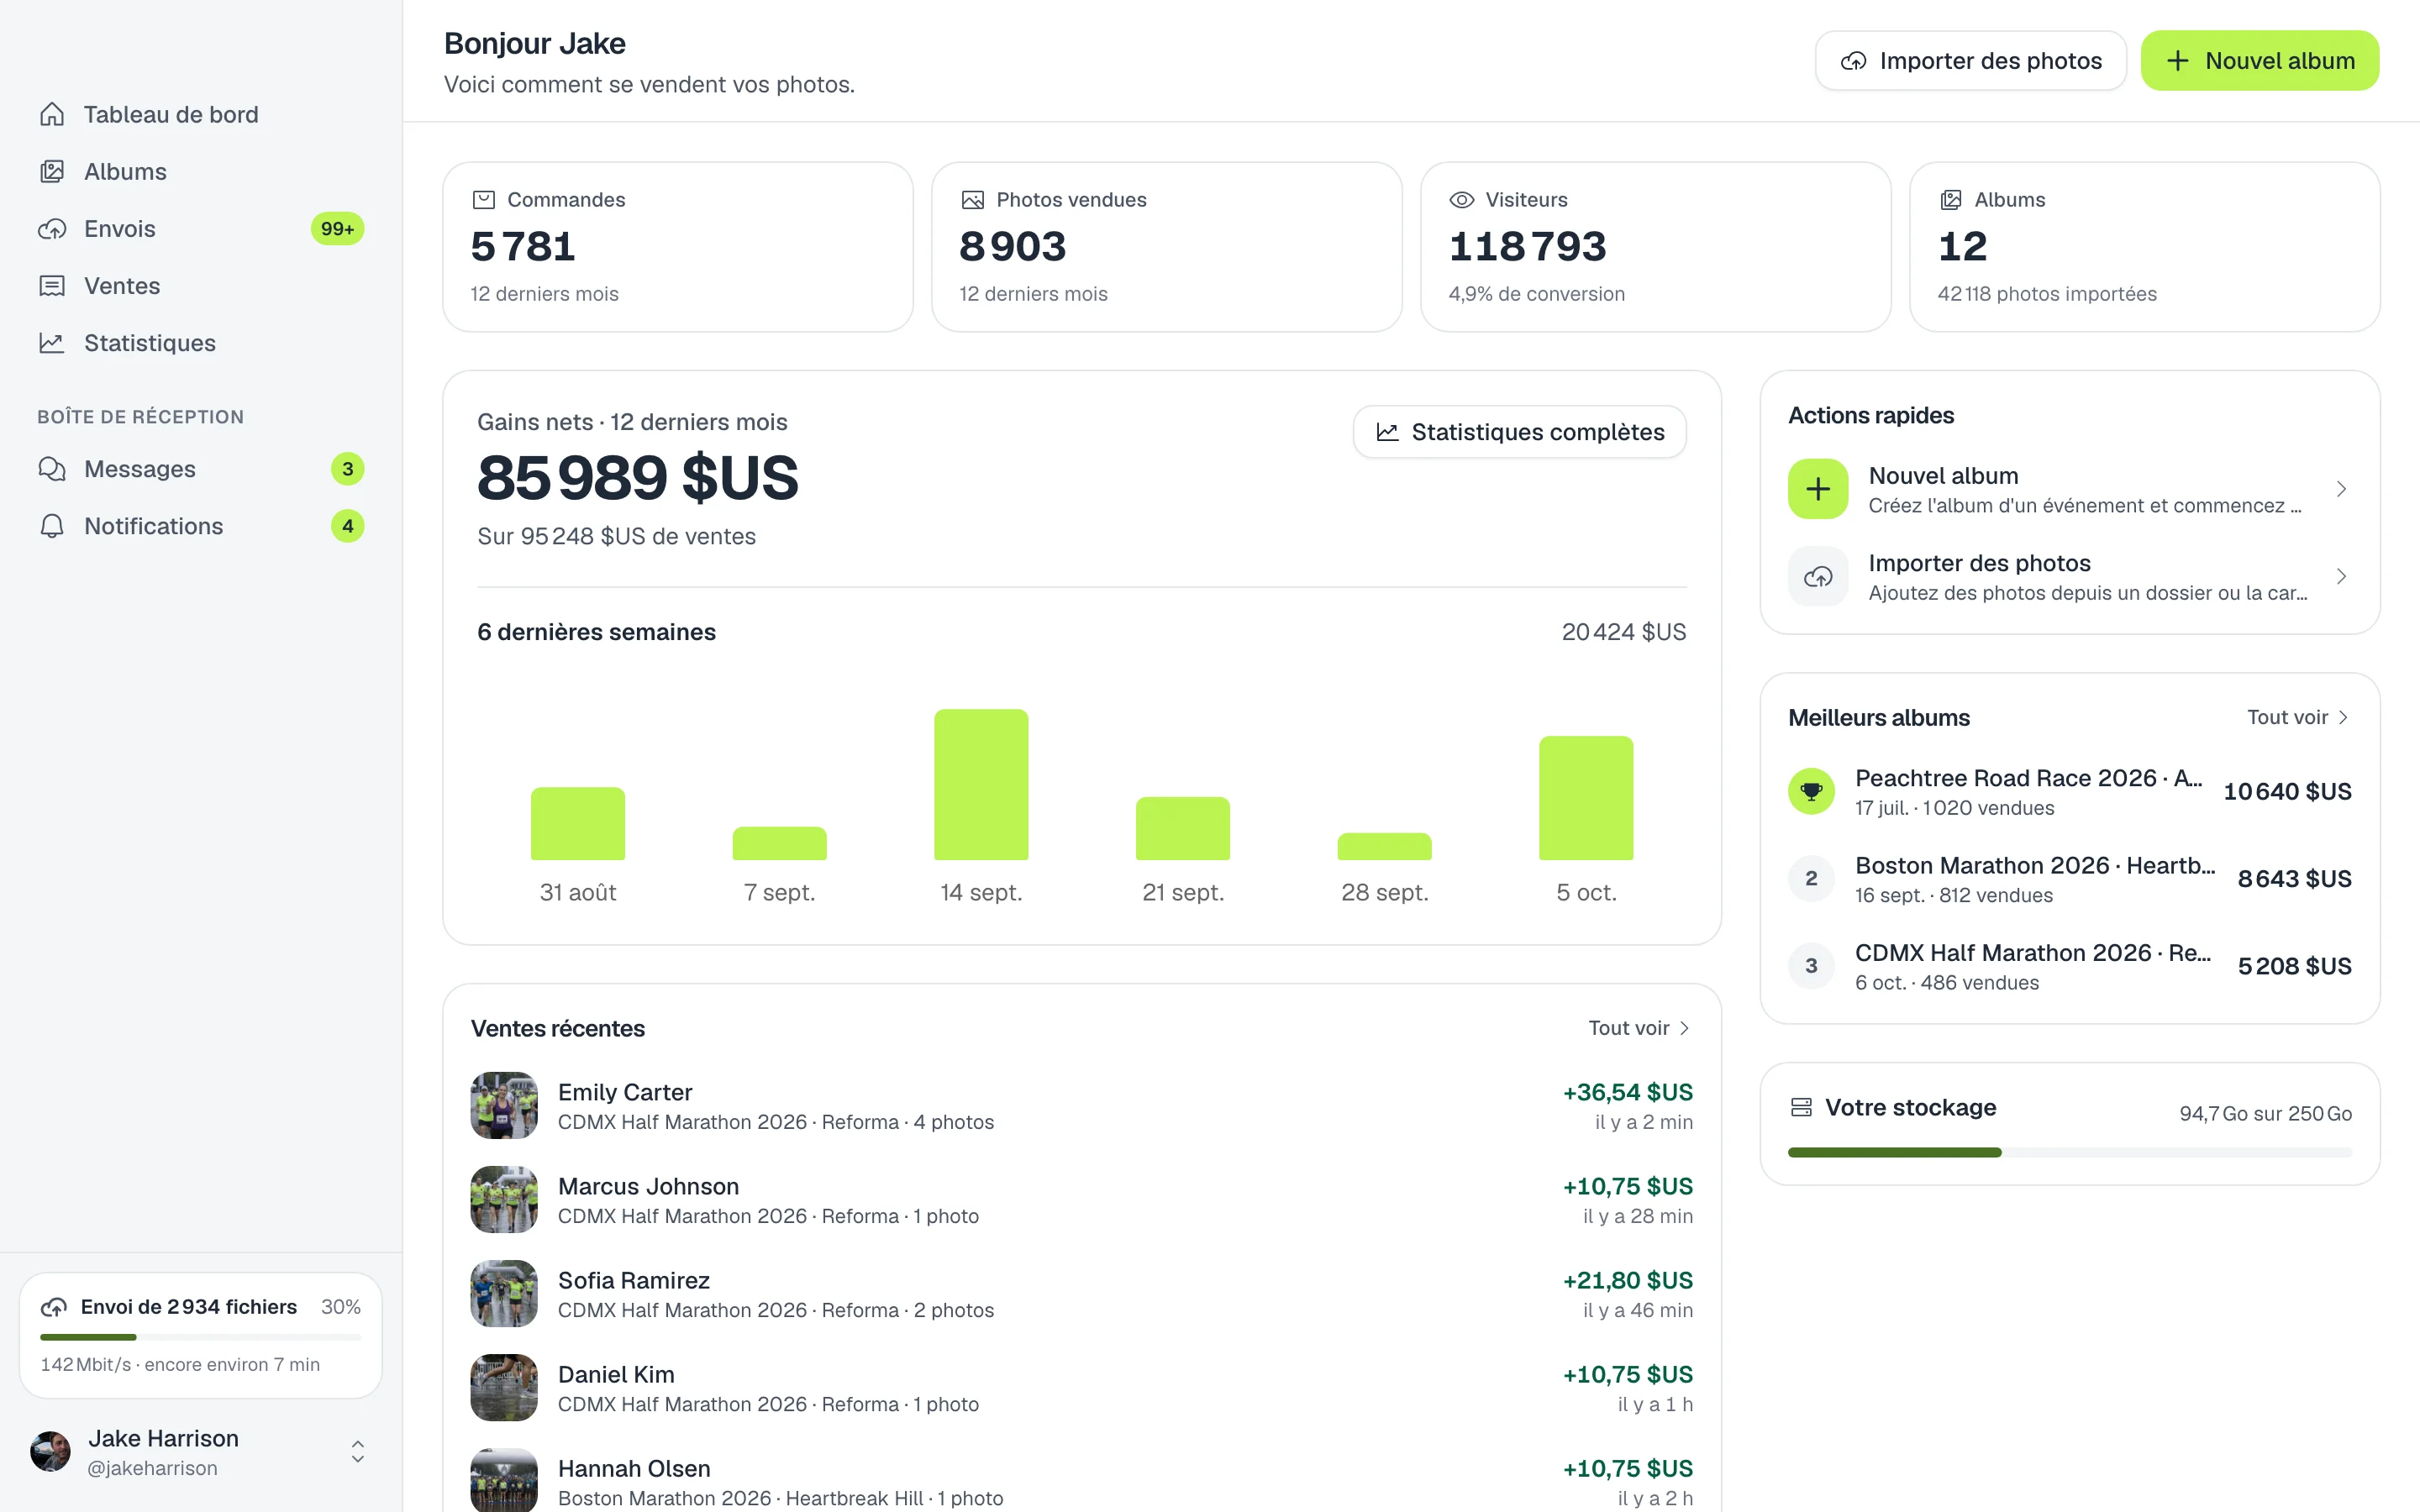Click Sofia Ramirez sale entry
Viewport: 2420px width, 1512px height.
1082,1294
